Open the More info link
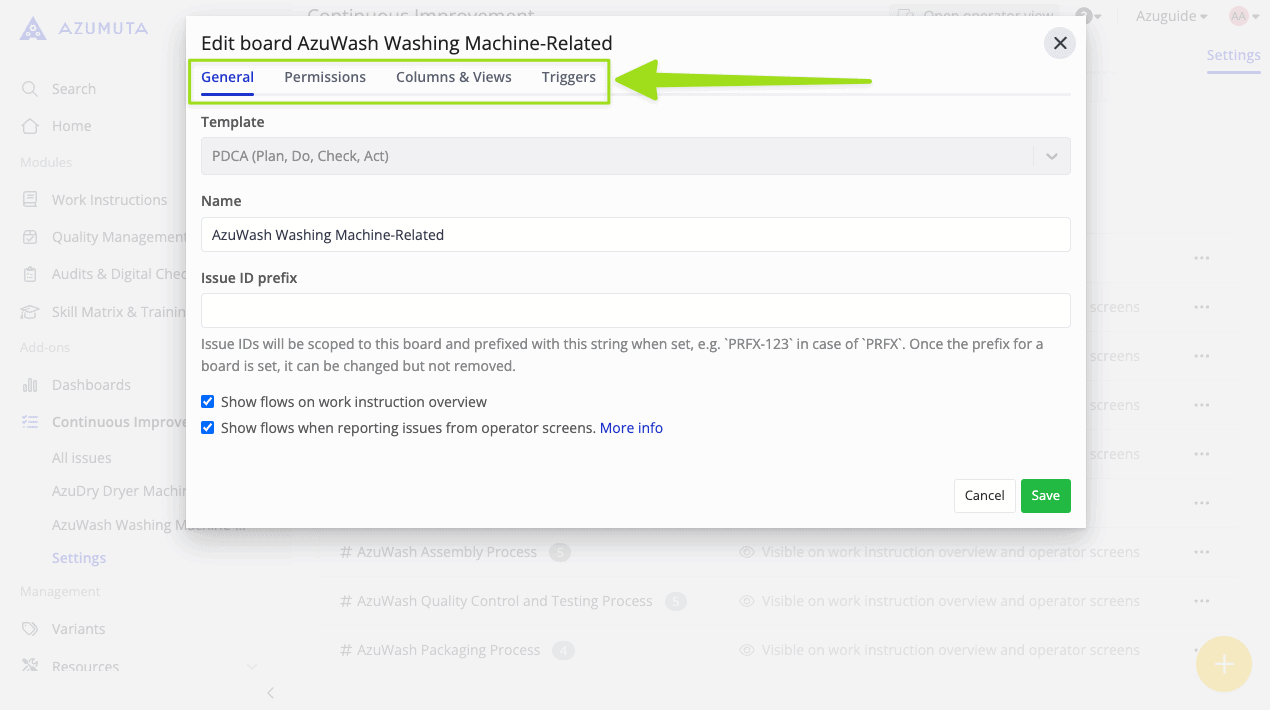The width and height of the screenshot is (1270, 710). click(x=631, y=428)
